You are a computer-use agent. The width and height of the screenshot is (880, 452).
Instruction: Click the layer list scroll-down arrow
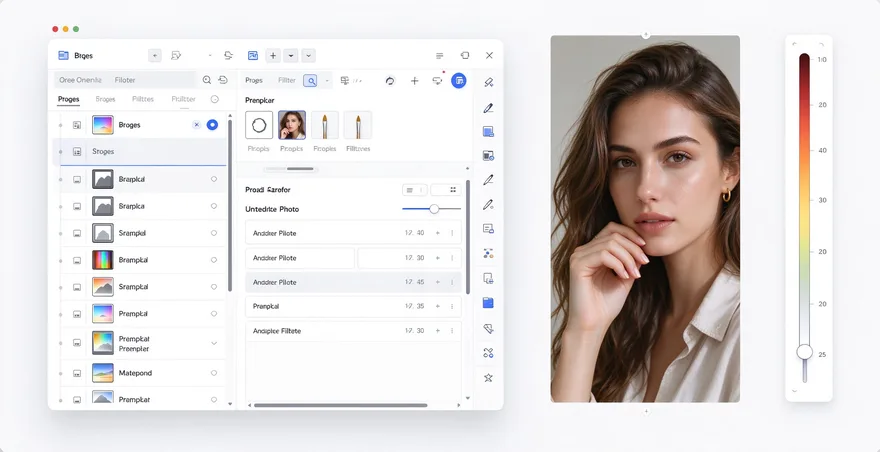tap(230, 404)
